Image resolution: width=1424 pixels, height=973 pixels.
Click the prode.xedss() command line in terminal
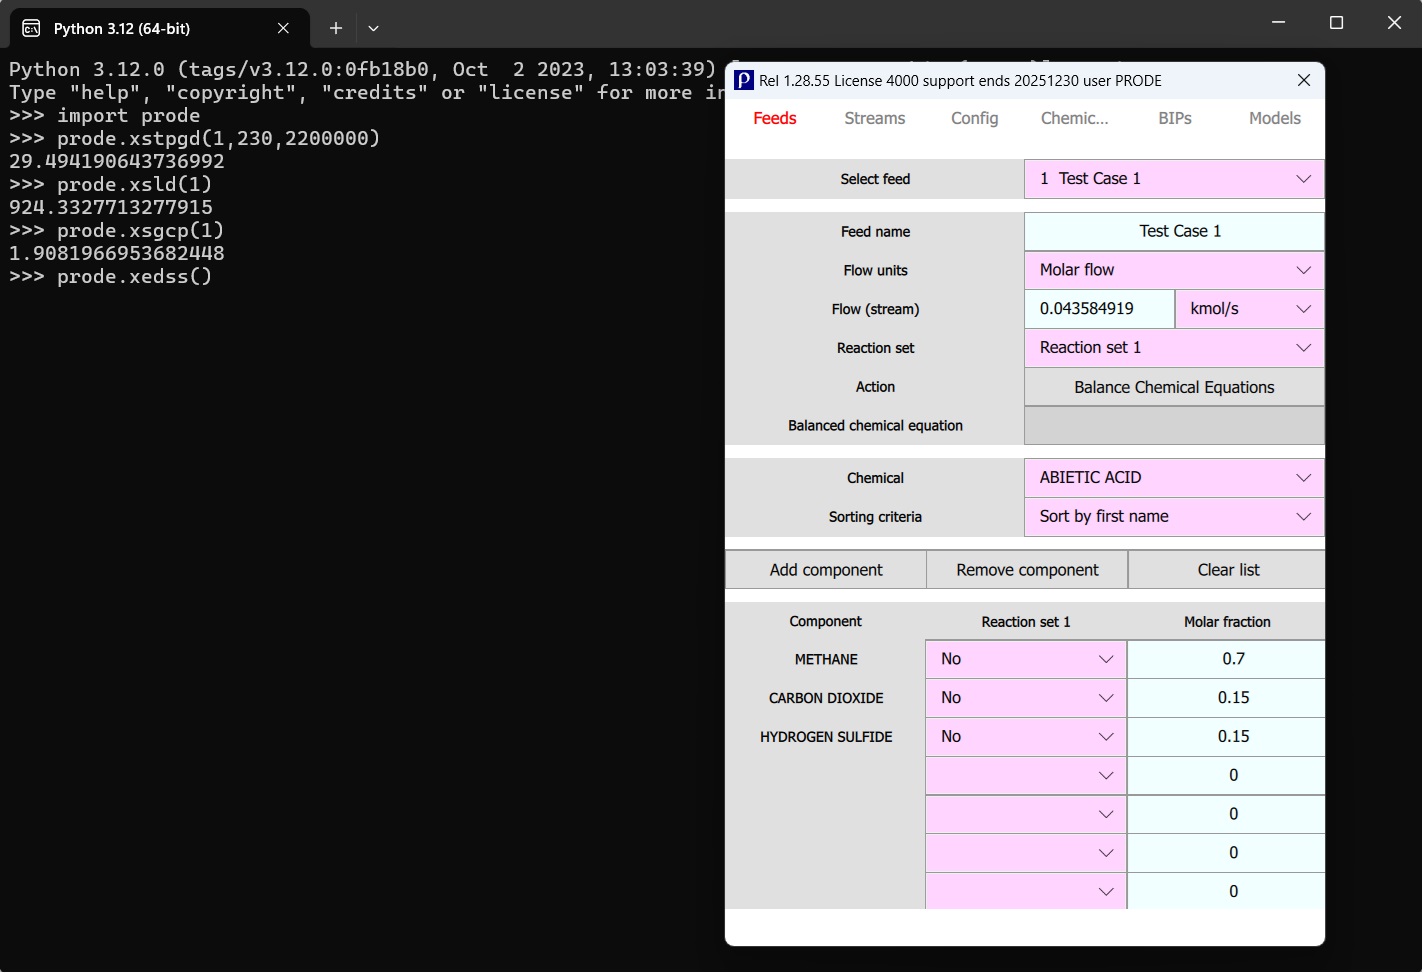(111, 277)
